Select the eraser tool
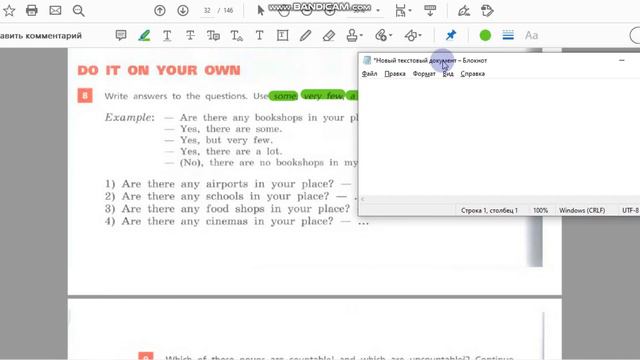Viewport: 640px width, 360px height. [329, 36]
